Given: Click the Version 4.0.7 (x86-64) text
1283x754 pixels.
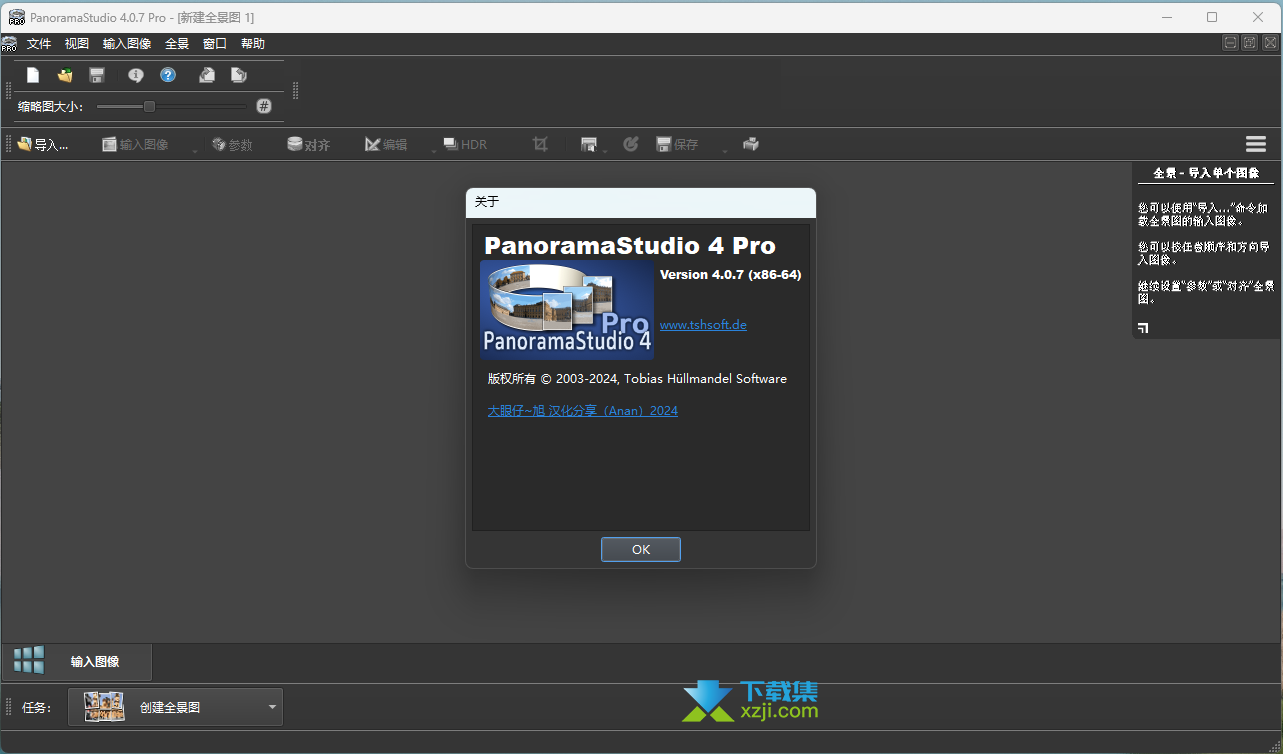Looking at the screenshot, I should pyautogui.click(x=731, y=275).
